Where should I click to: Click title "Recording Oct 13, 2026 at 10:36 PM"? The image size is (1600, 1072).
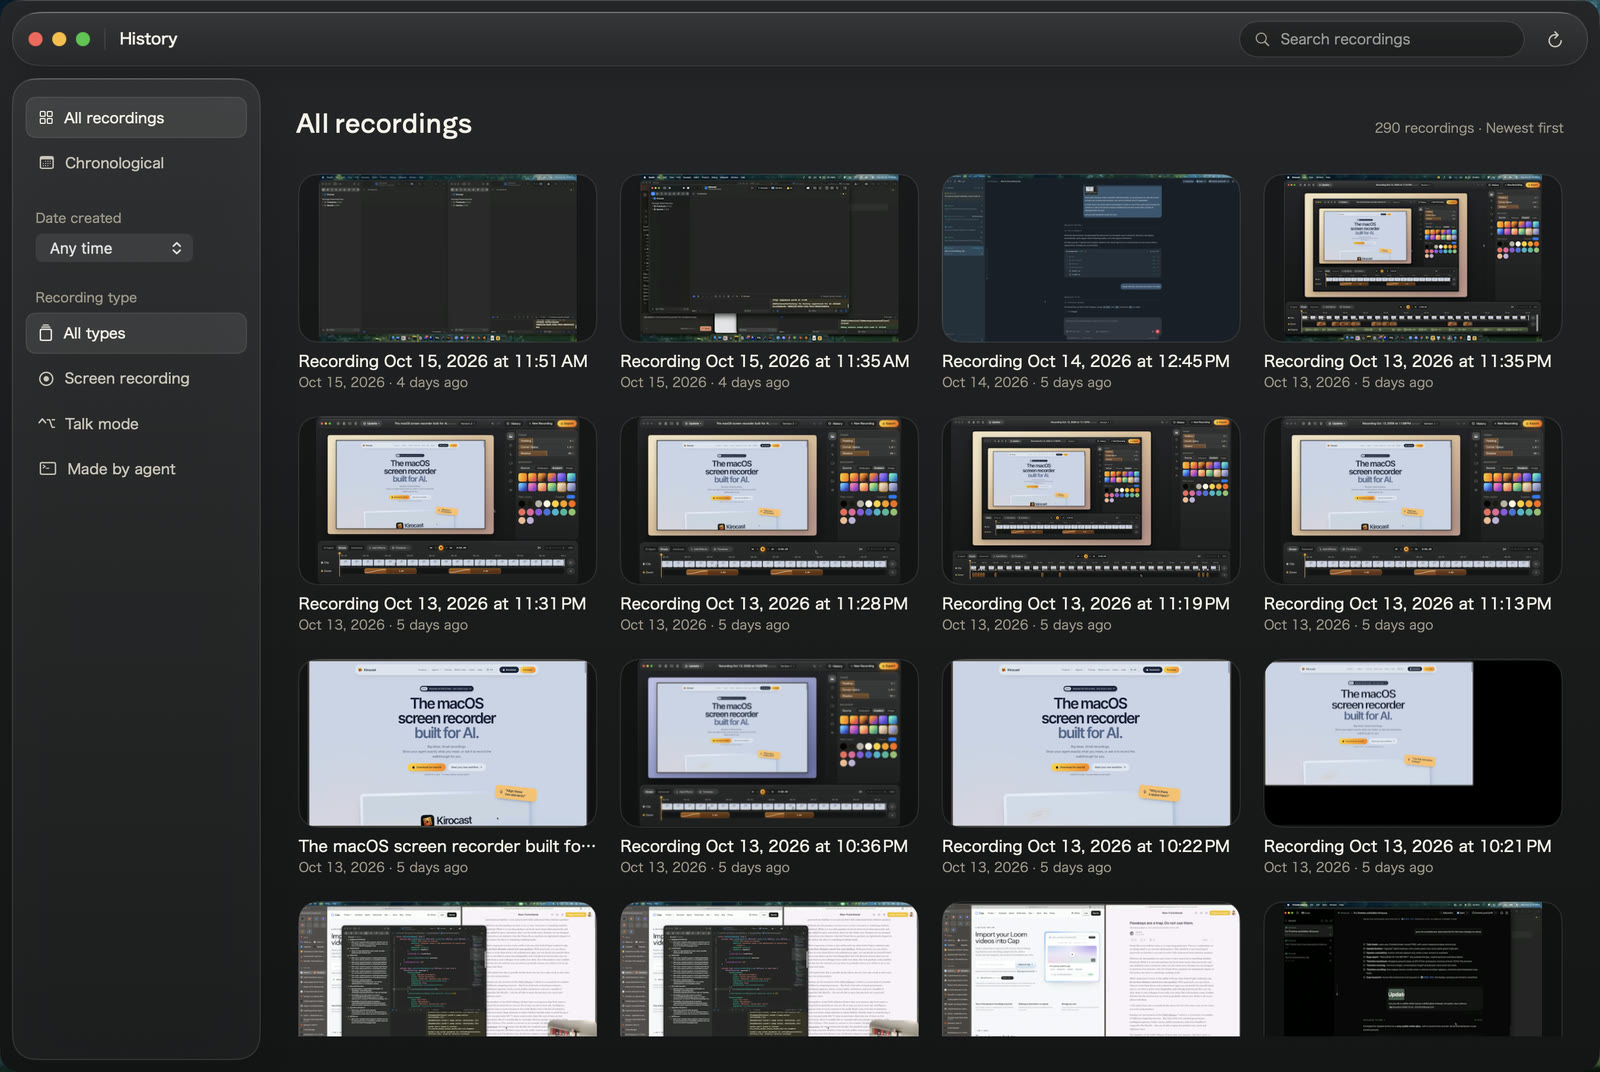pyautogui.click(x=764, y=846)
